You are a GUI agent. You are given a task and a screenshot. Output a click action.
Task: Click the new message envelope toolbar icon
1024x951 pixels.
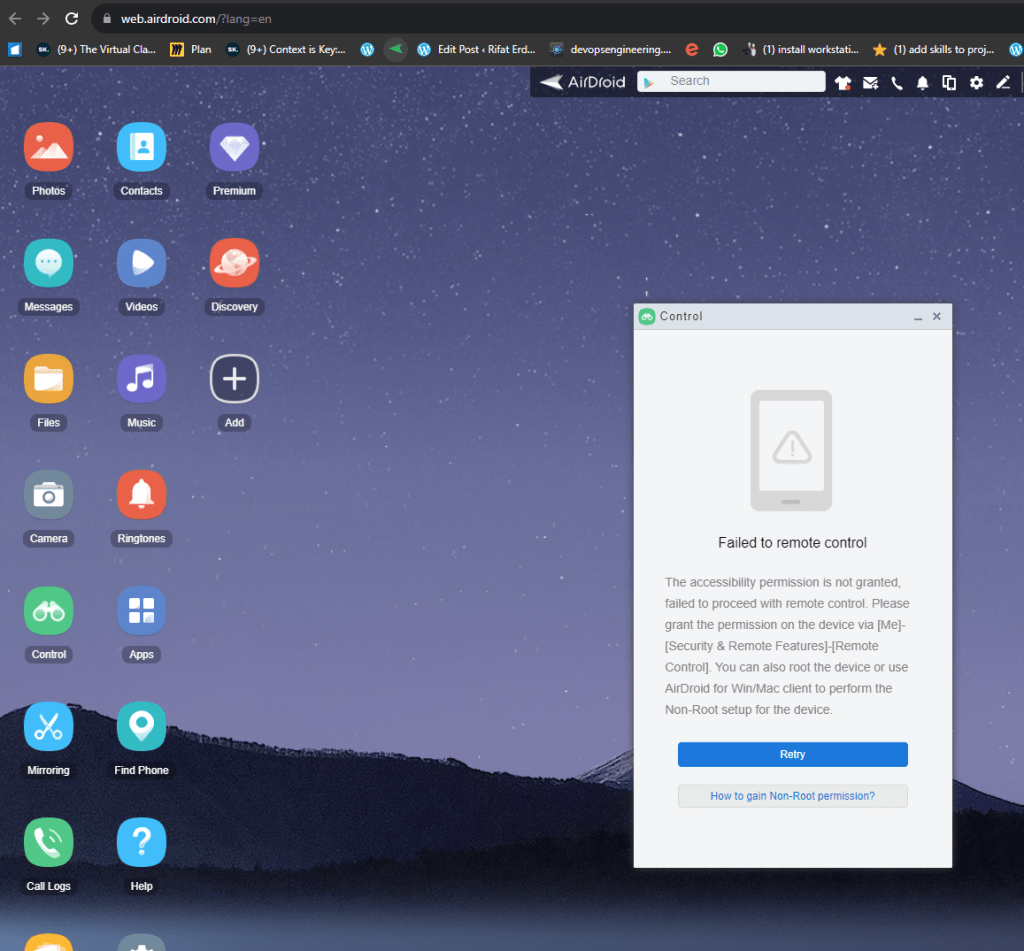(x=870, y=83)
